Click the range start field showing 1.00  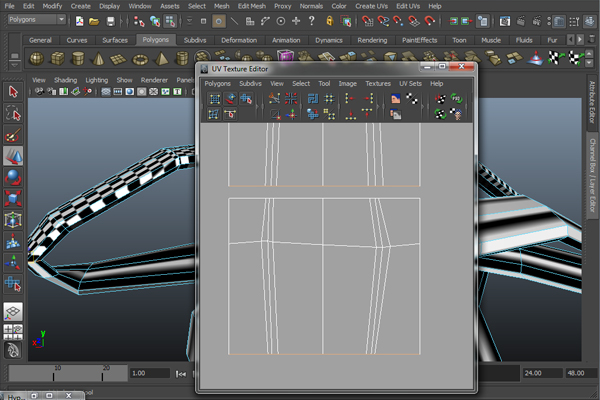point(150,373)
